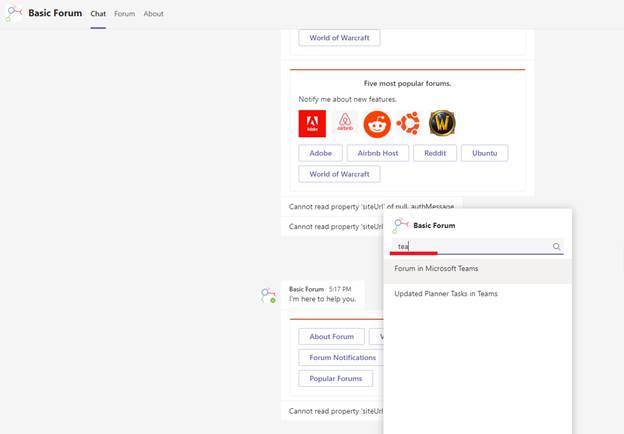Click 'Basic Forum' title in search popup
This screenshot has height=434, width=624.
pos(434,226)
